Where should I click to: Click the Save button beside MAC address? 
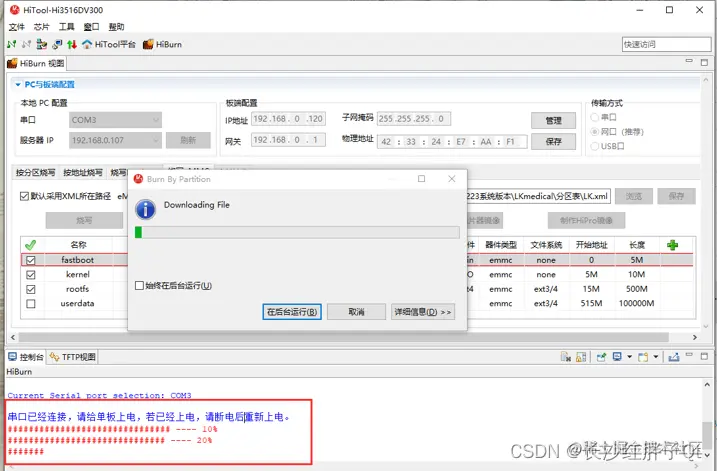point(553,141)
